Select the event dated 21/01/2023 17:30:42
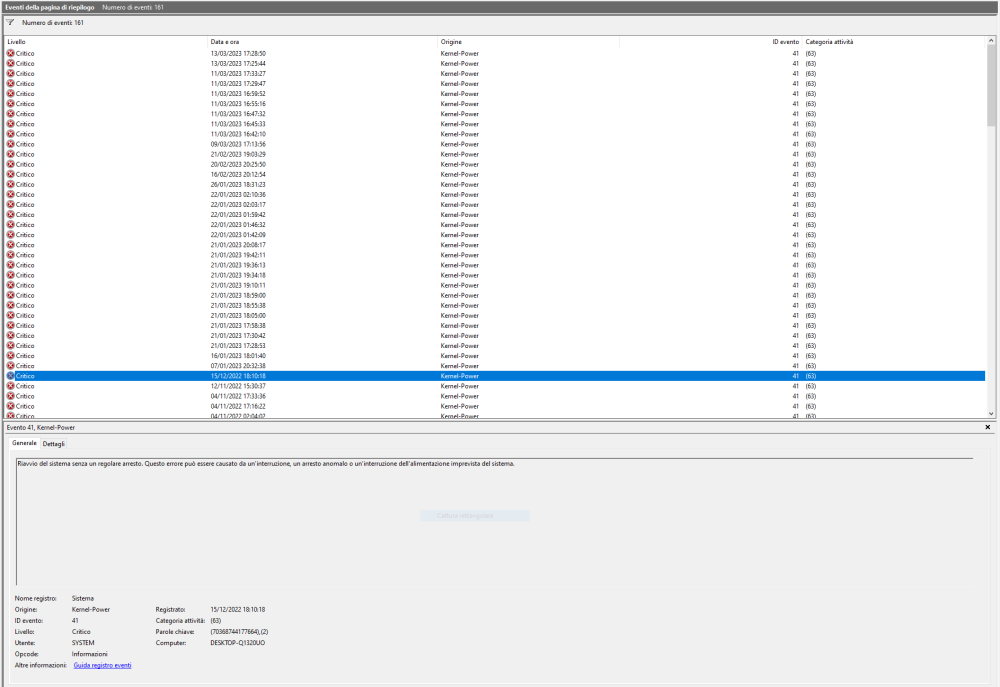 pos(494,336)
